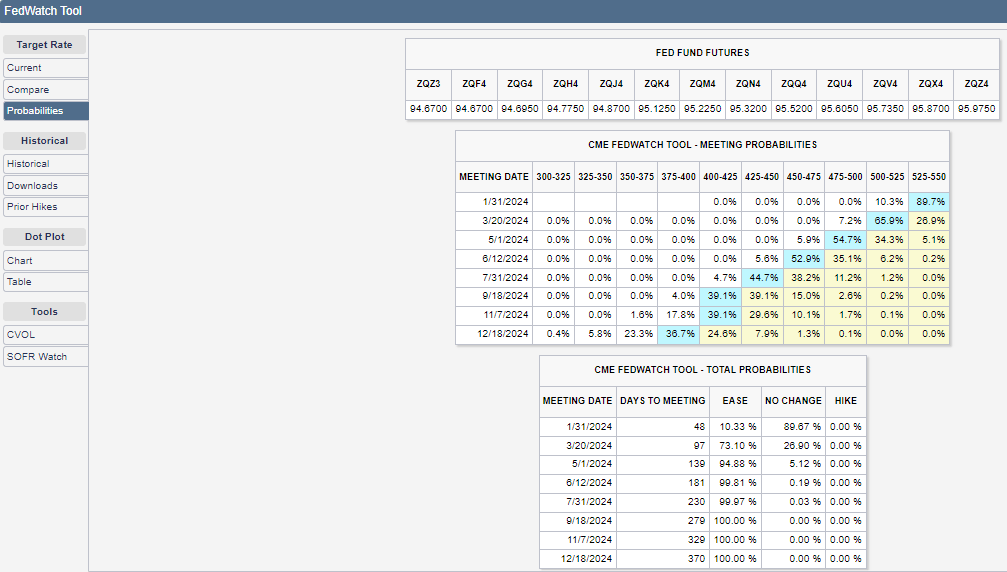The width and height of the screenshot is (1007, 572).
Task: Select the highlighted 89.7% cell for 1/31/2024
Action: coord(929,202)
